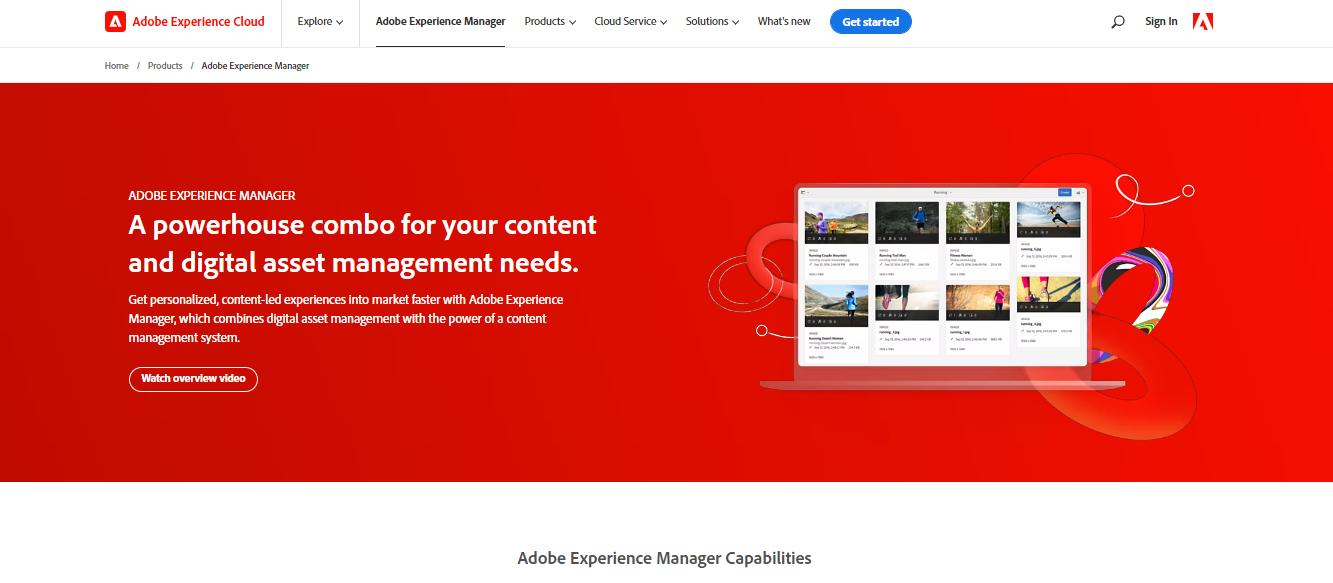1333x583 pixels.
Task: Click the Get started button
Action: (870, 20)
